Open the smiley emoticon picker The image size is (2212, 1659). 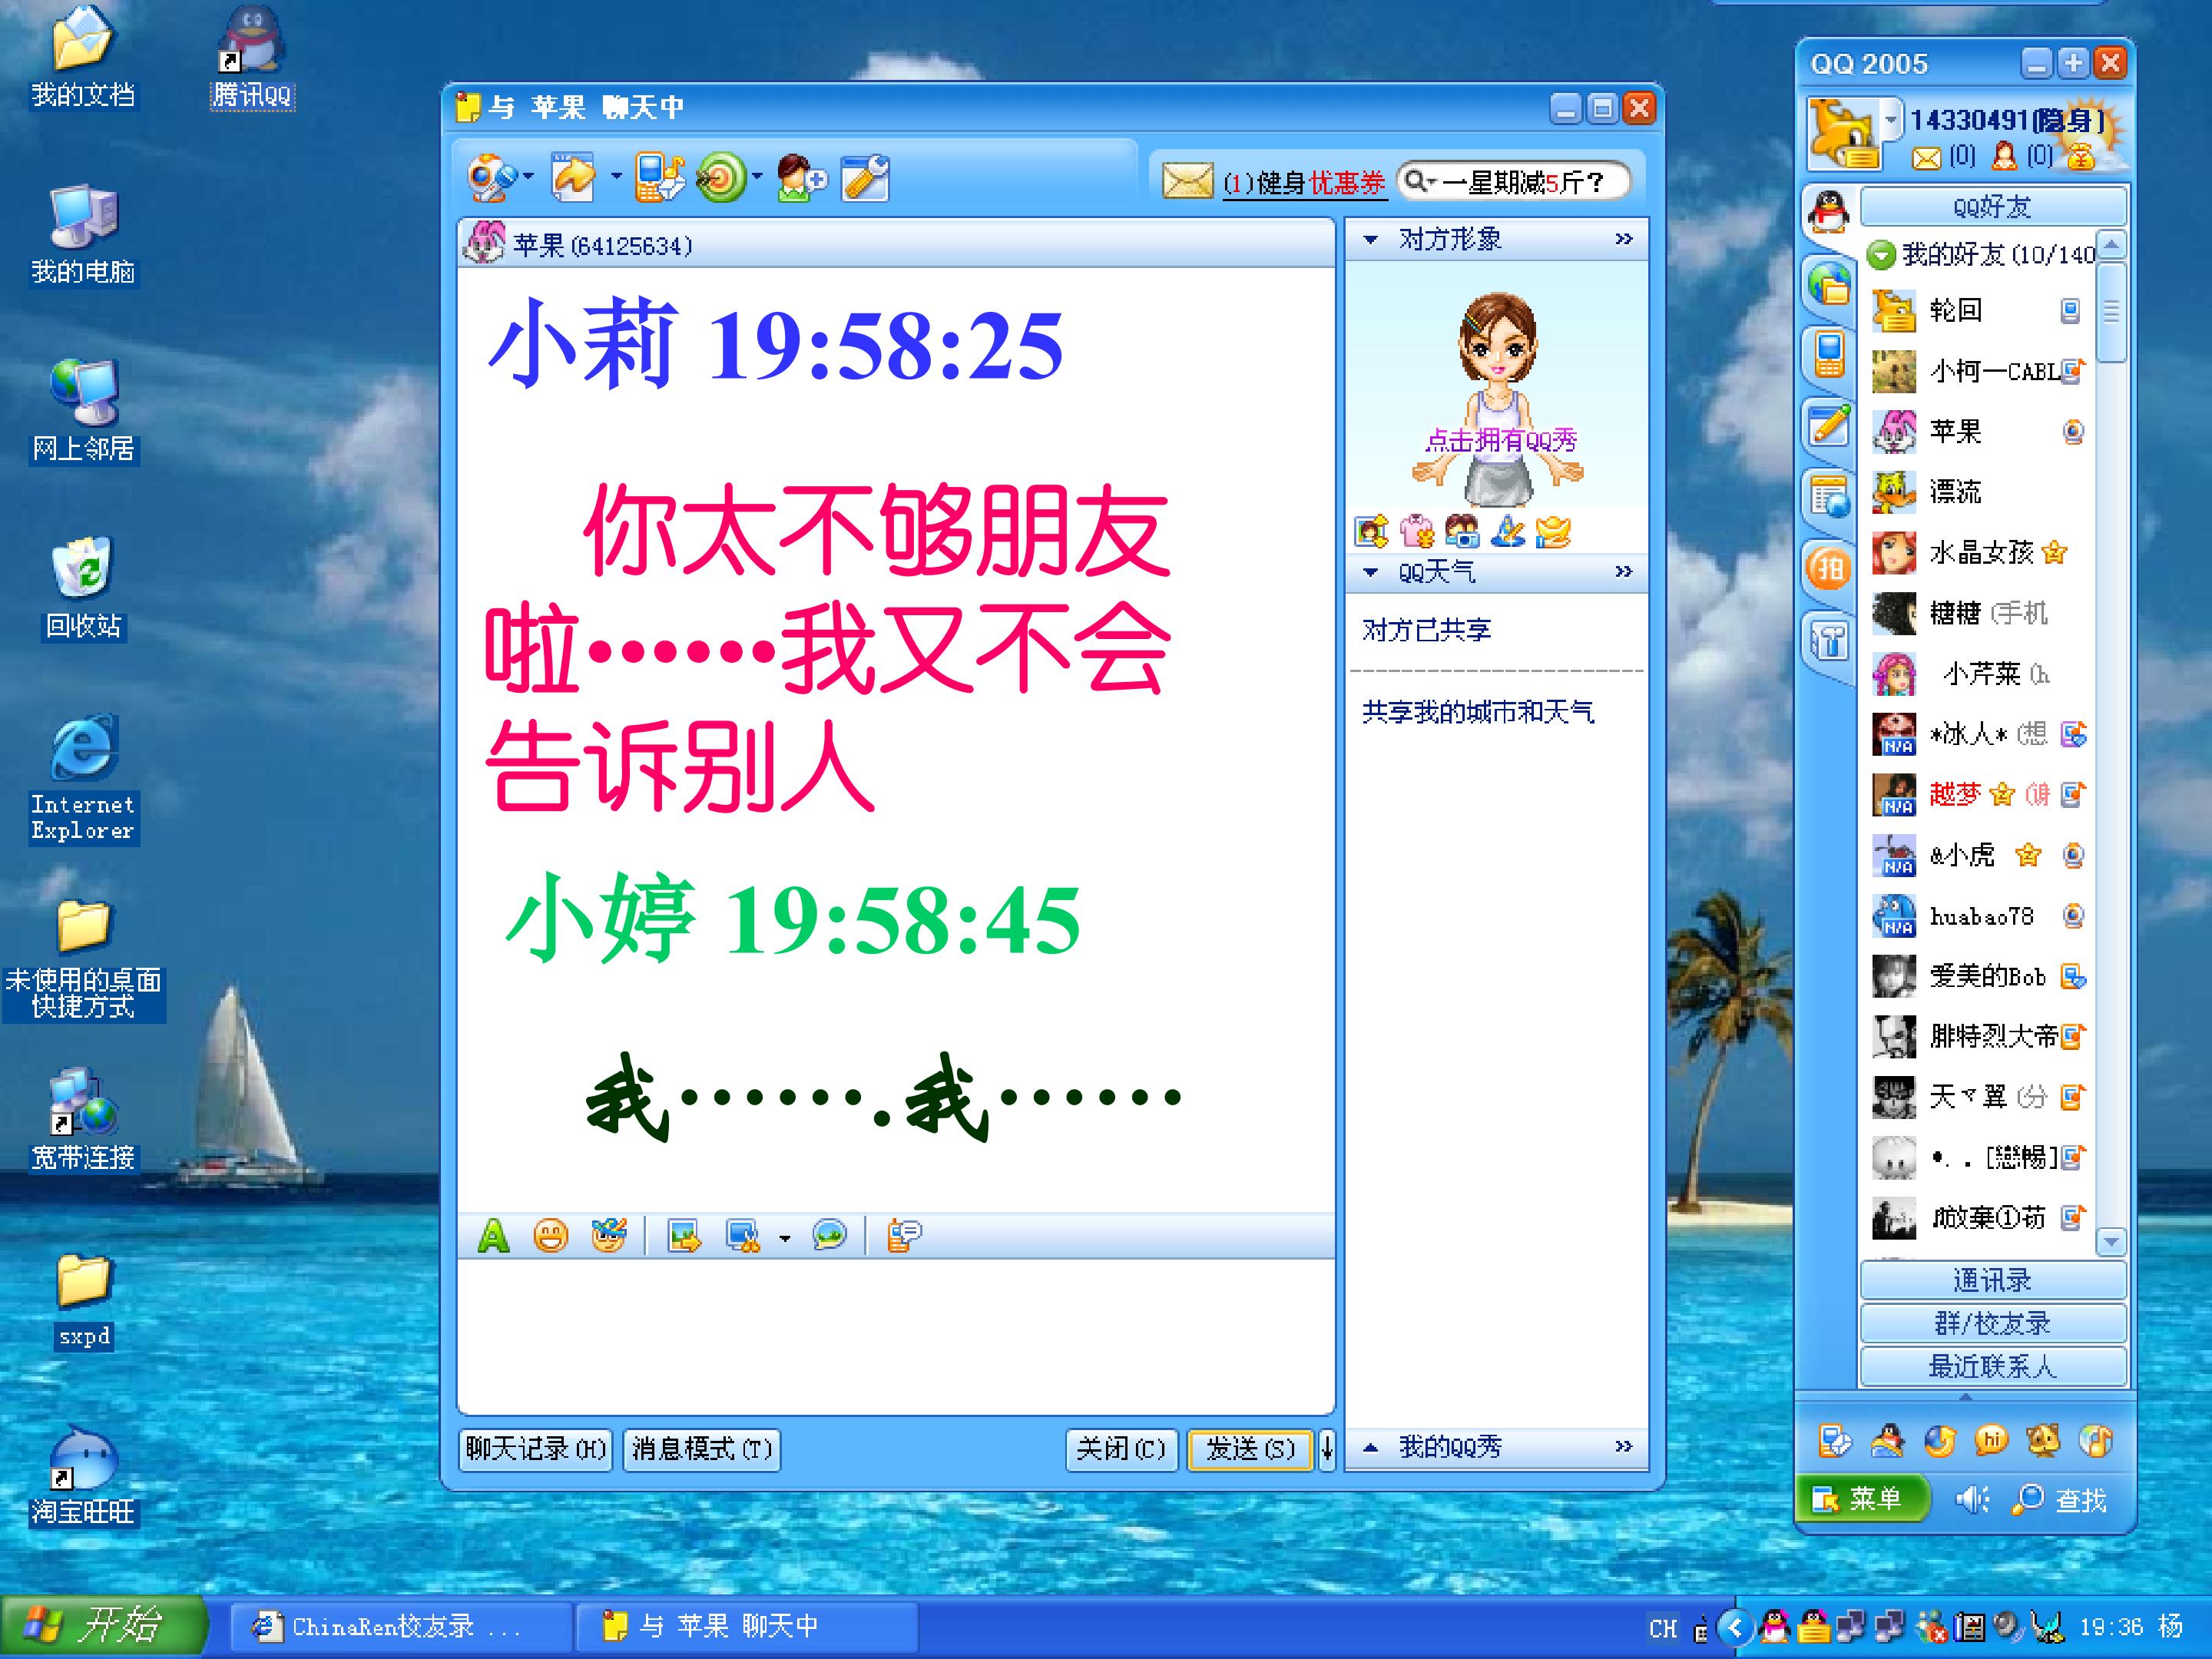[x=550, y=1237]
